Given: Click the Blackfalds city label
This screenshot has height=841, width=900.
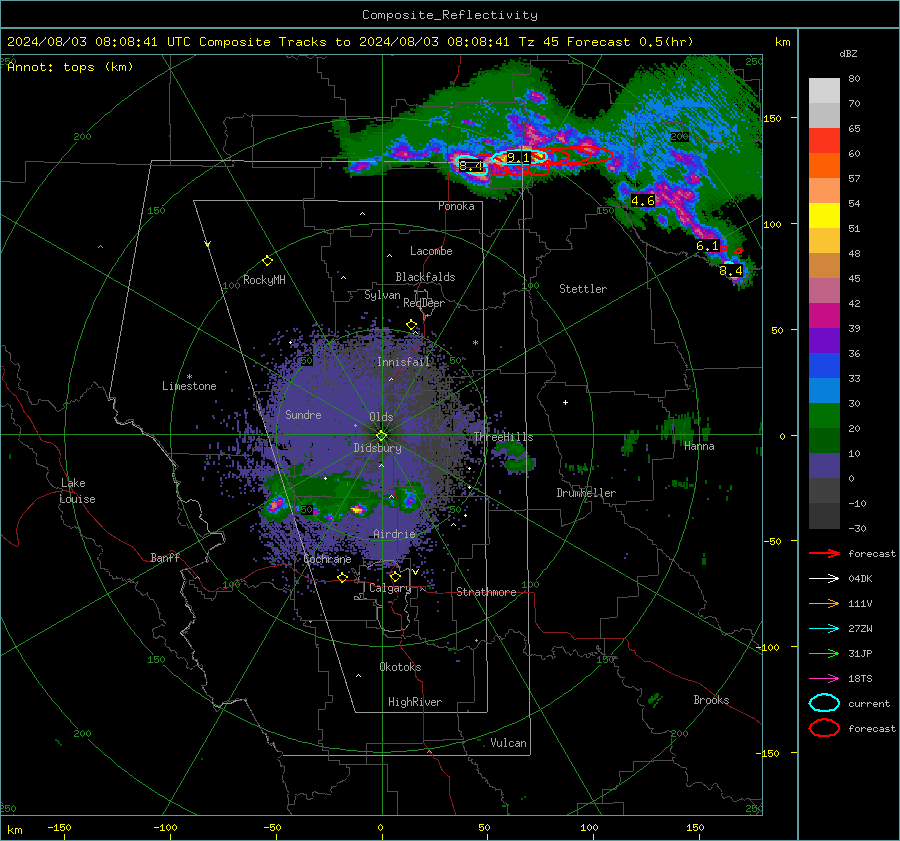Looking at the screenshot, I should pyautogui.click(x=425, y=277).
